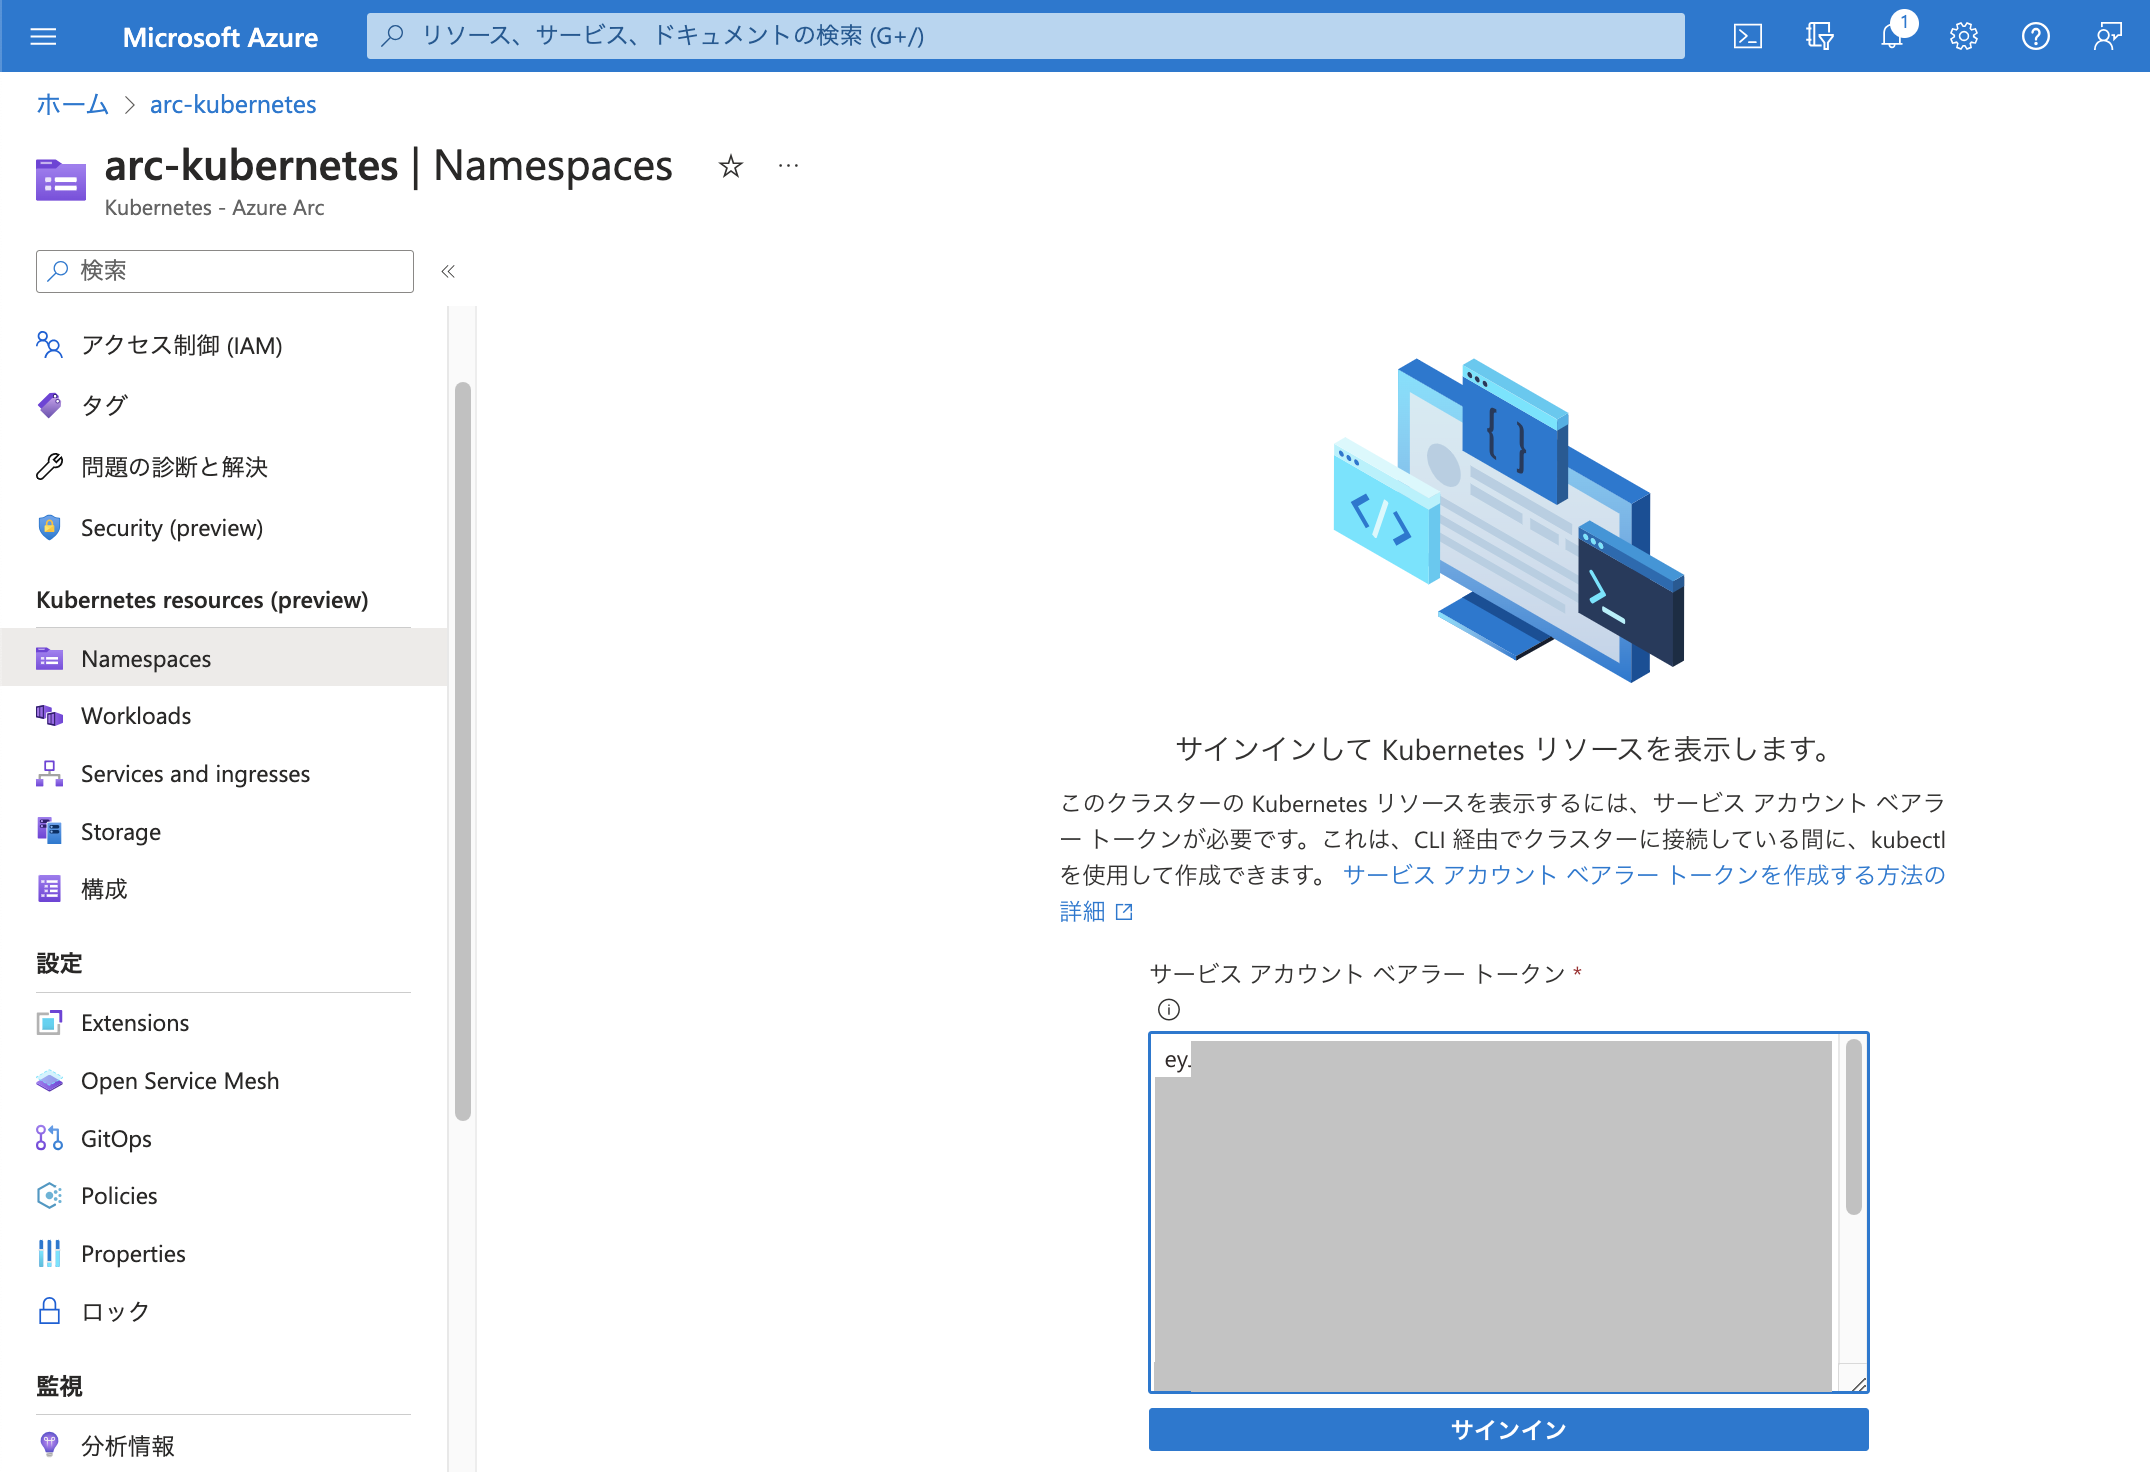Click the 分析情報 lightbulb icon
This screenshot has height=1472, width=2150.
point(49,1445)
